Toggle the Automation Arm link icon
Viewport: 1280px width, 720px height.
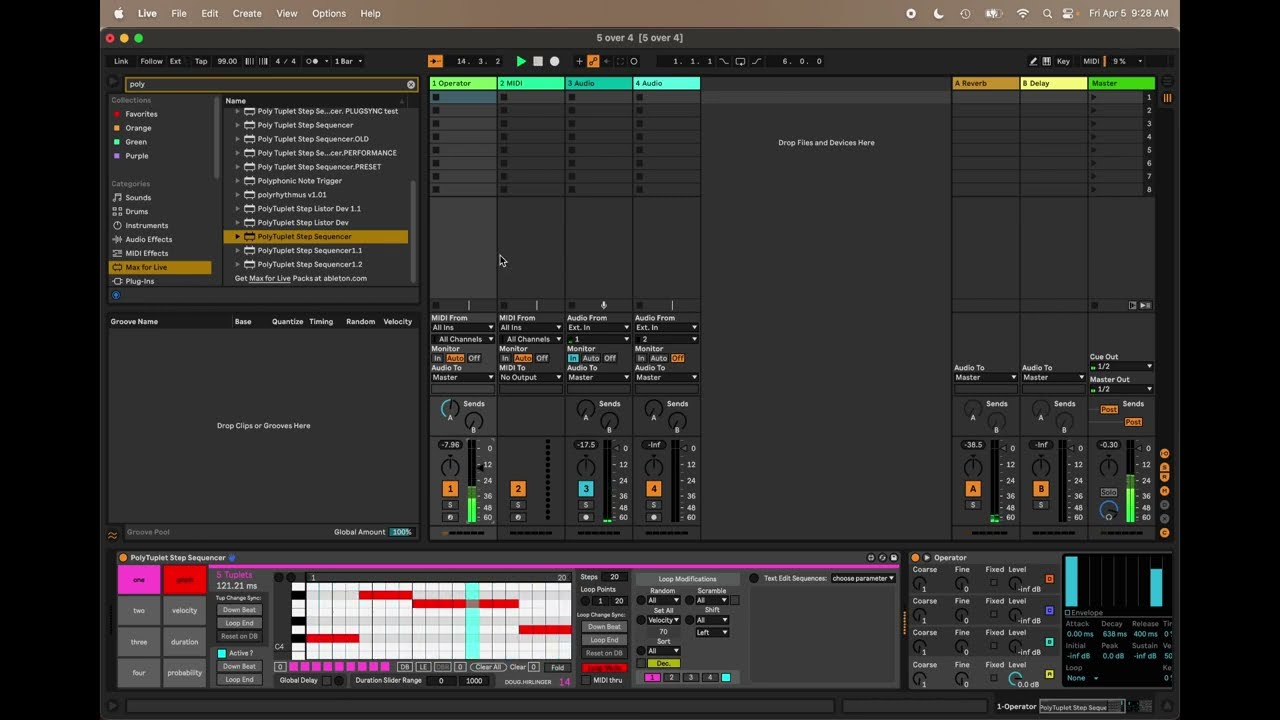(593, 61)
